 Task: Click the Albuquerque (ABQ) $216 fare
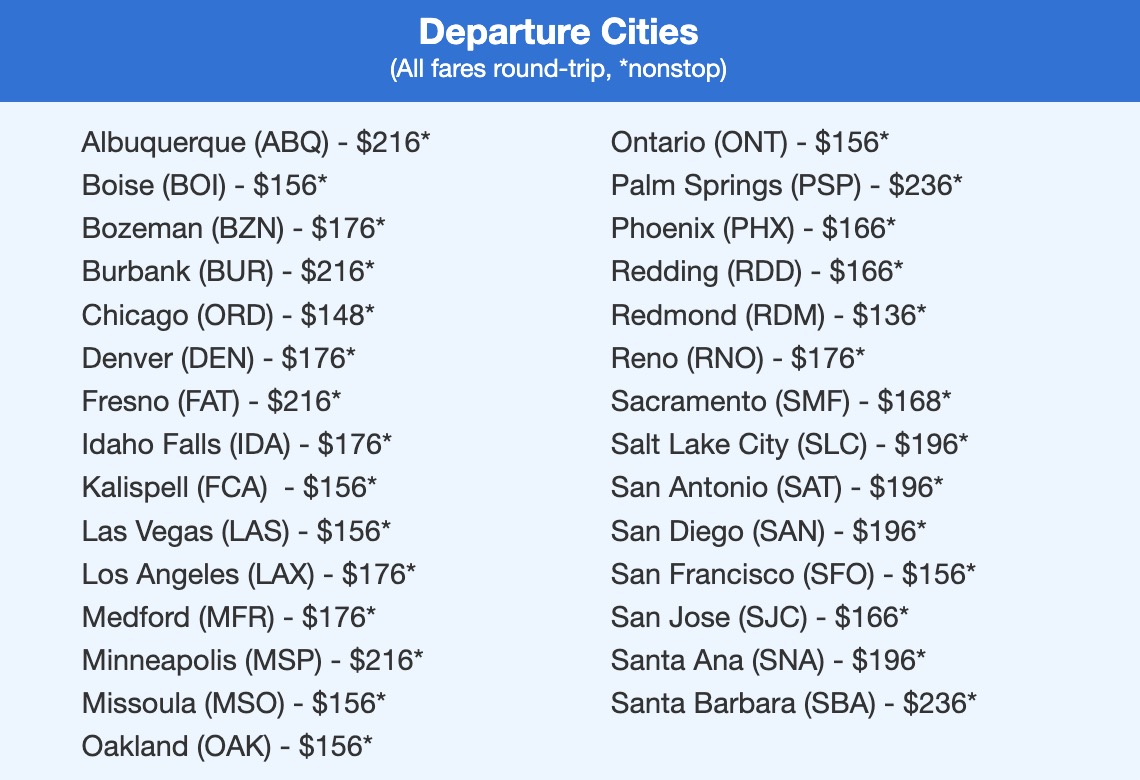[255, 142]
